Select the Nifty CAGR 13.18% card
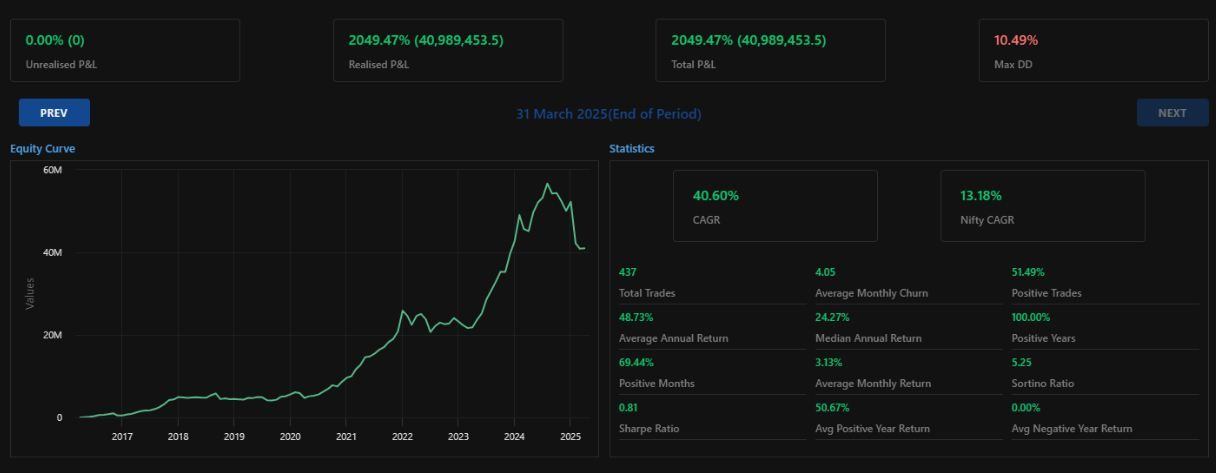 click(1042, 206)
